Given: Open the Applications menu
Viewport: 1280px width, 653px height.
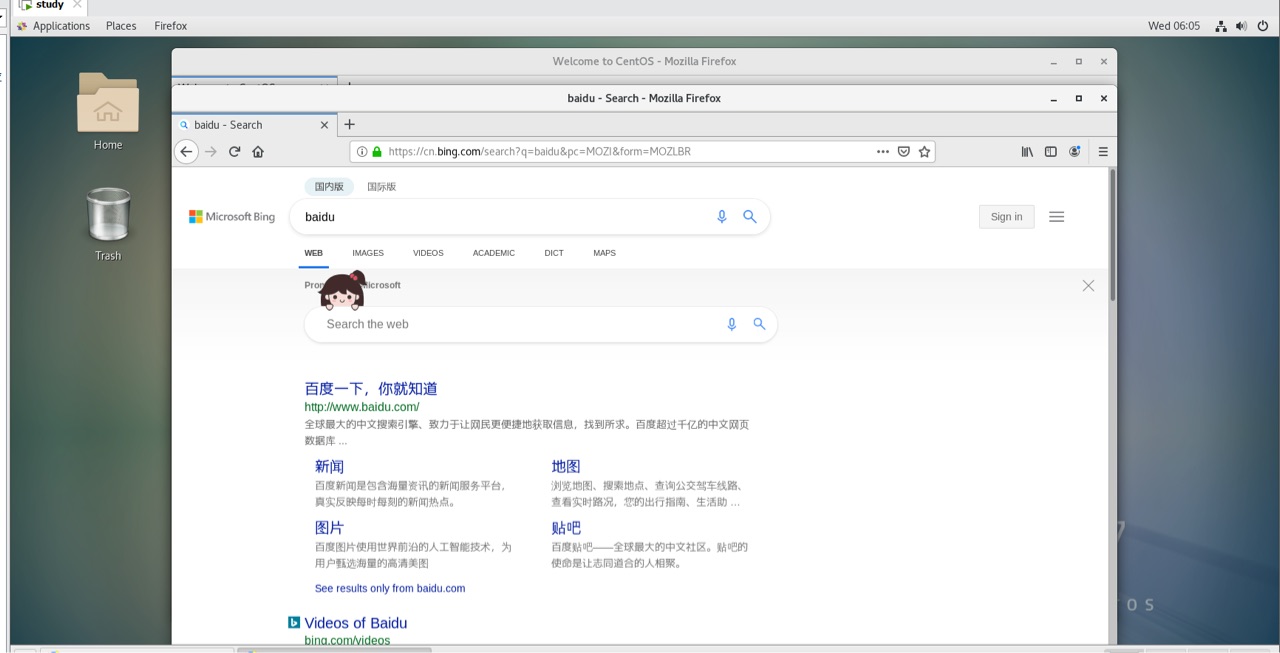Looking at the screenshot, I should point(63,25).
